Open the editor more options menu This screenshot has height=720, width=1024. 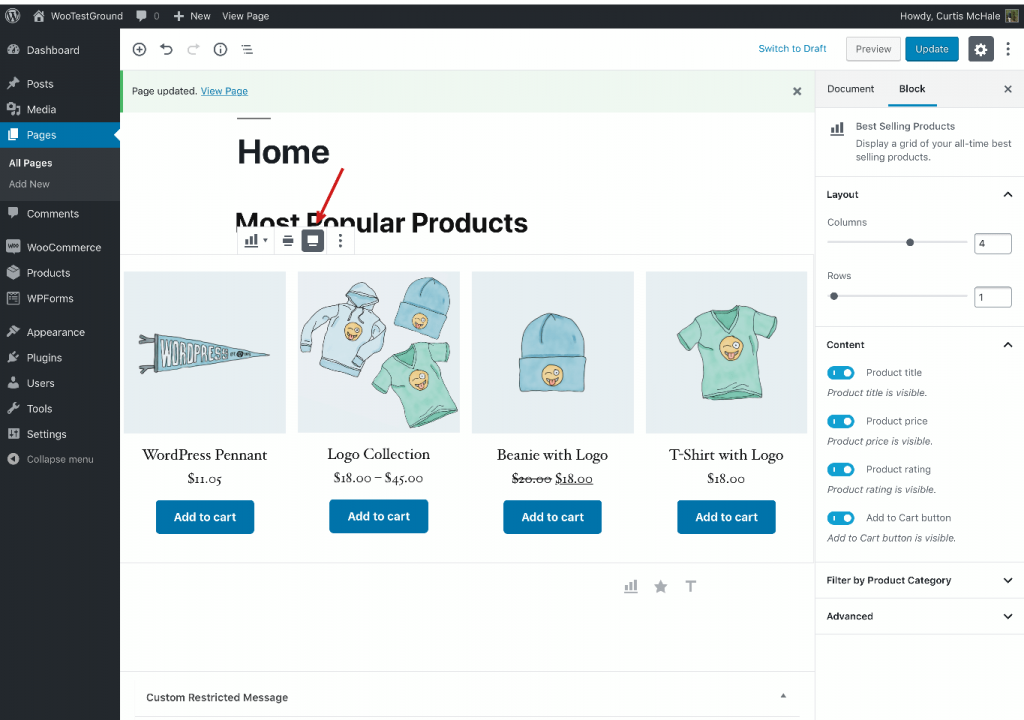point(1008,49)
